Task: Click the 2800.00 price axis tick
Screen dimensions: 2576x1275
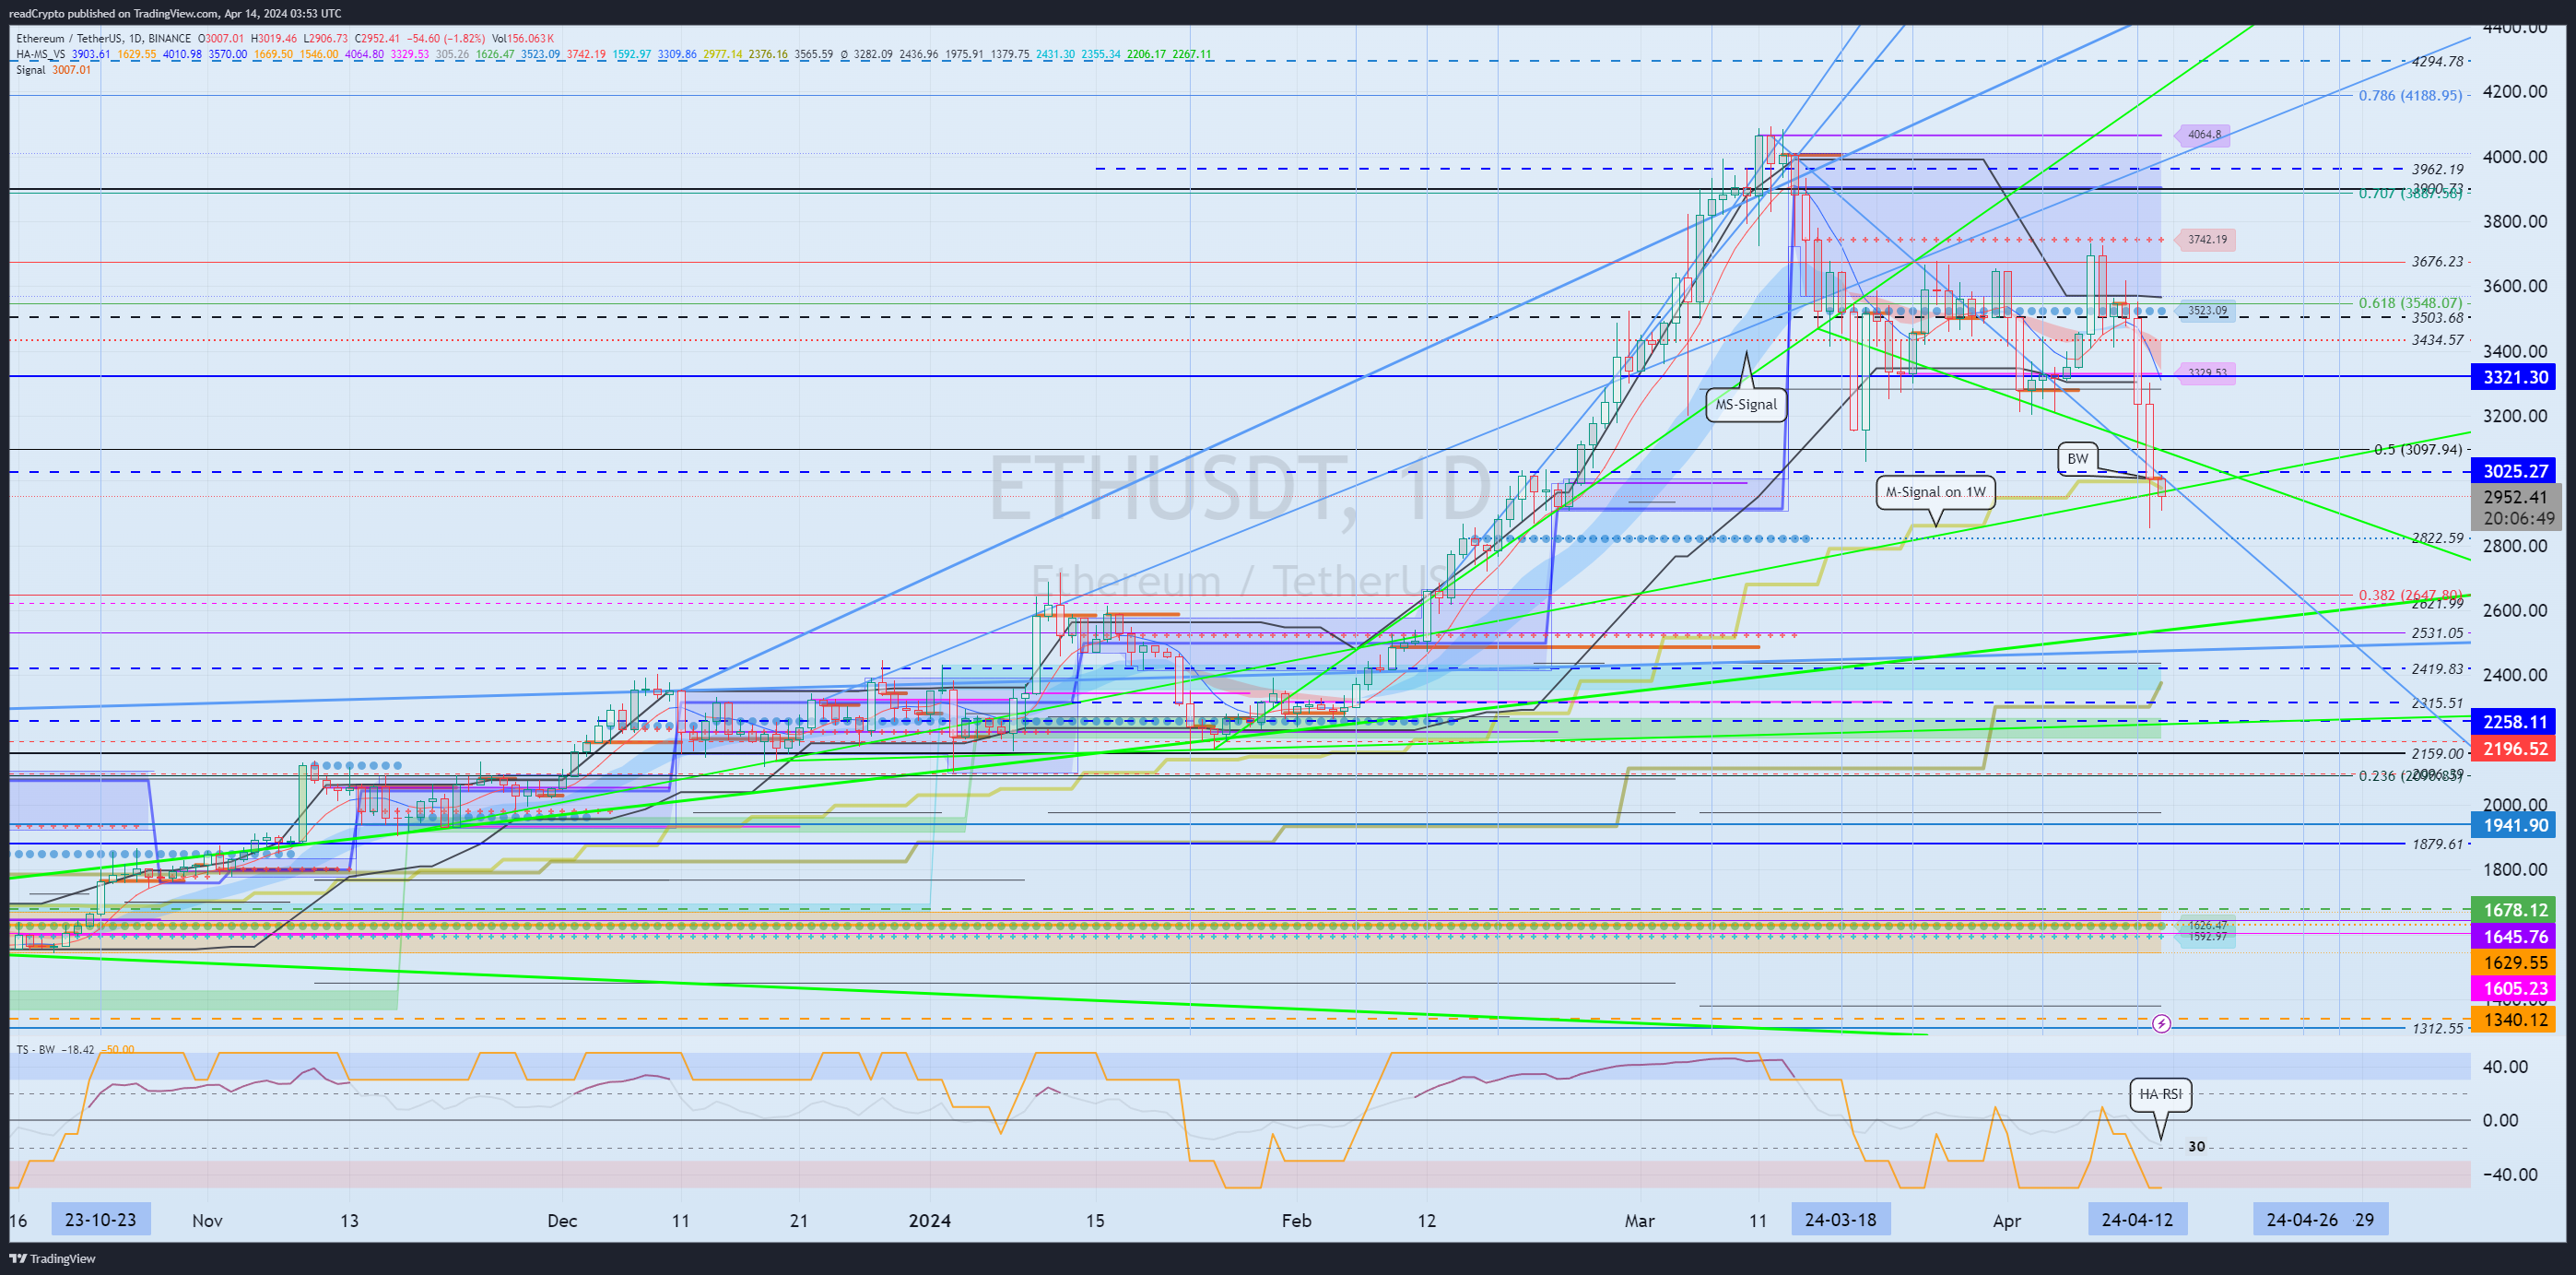Action: [x=2515, y=546]
